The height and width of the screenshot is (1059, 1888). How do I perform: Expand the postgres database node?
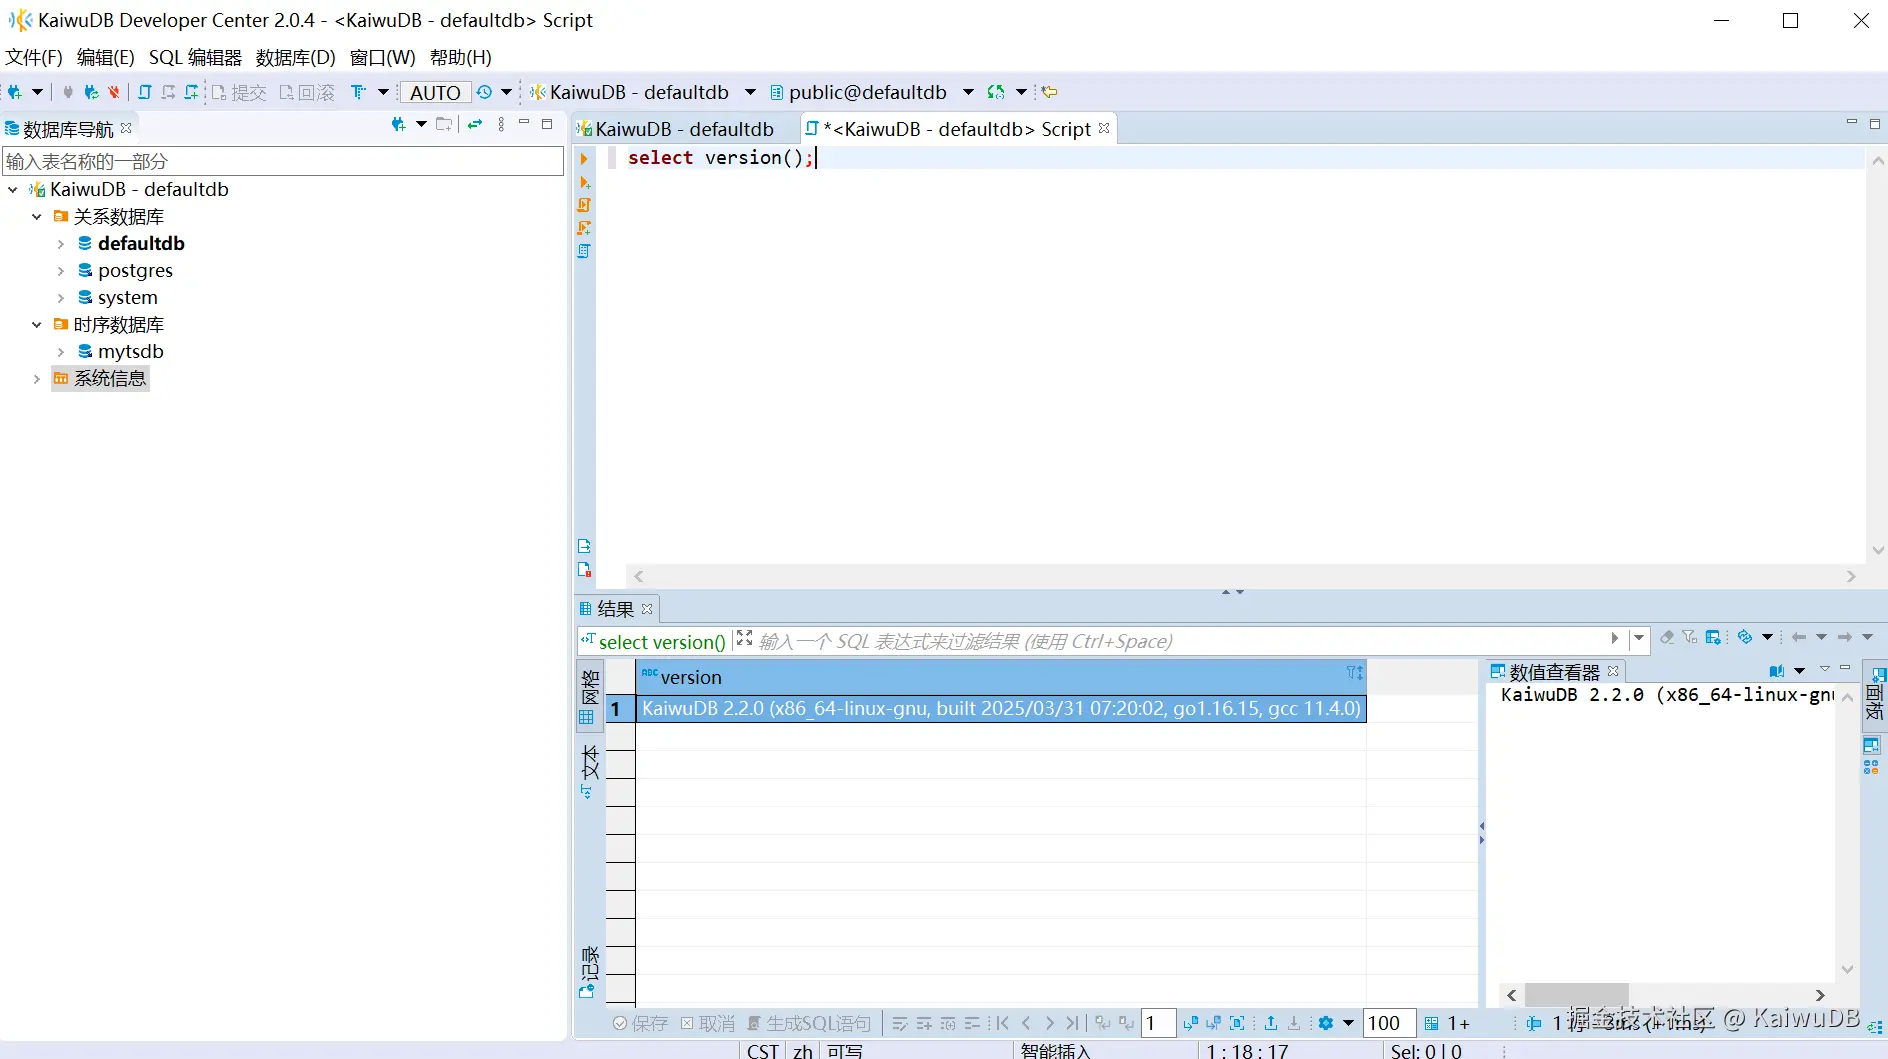(61, 271)
